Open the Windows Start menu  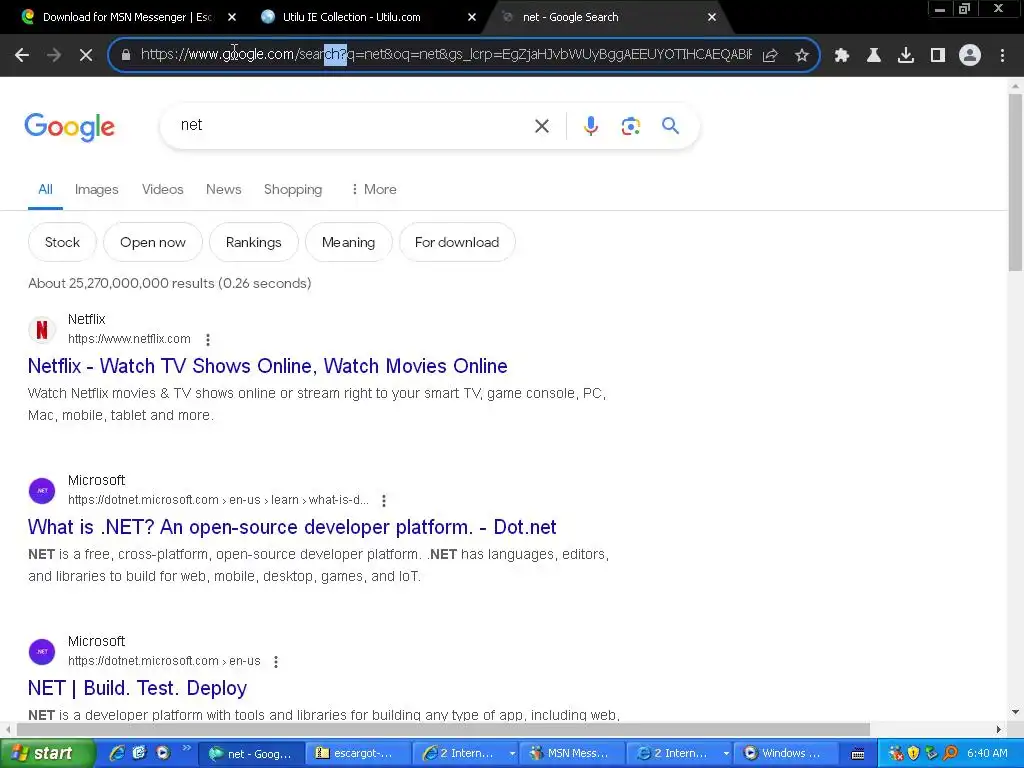click(x=47, y=754)
